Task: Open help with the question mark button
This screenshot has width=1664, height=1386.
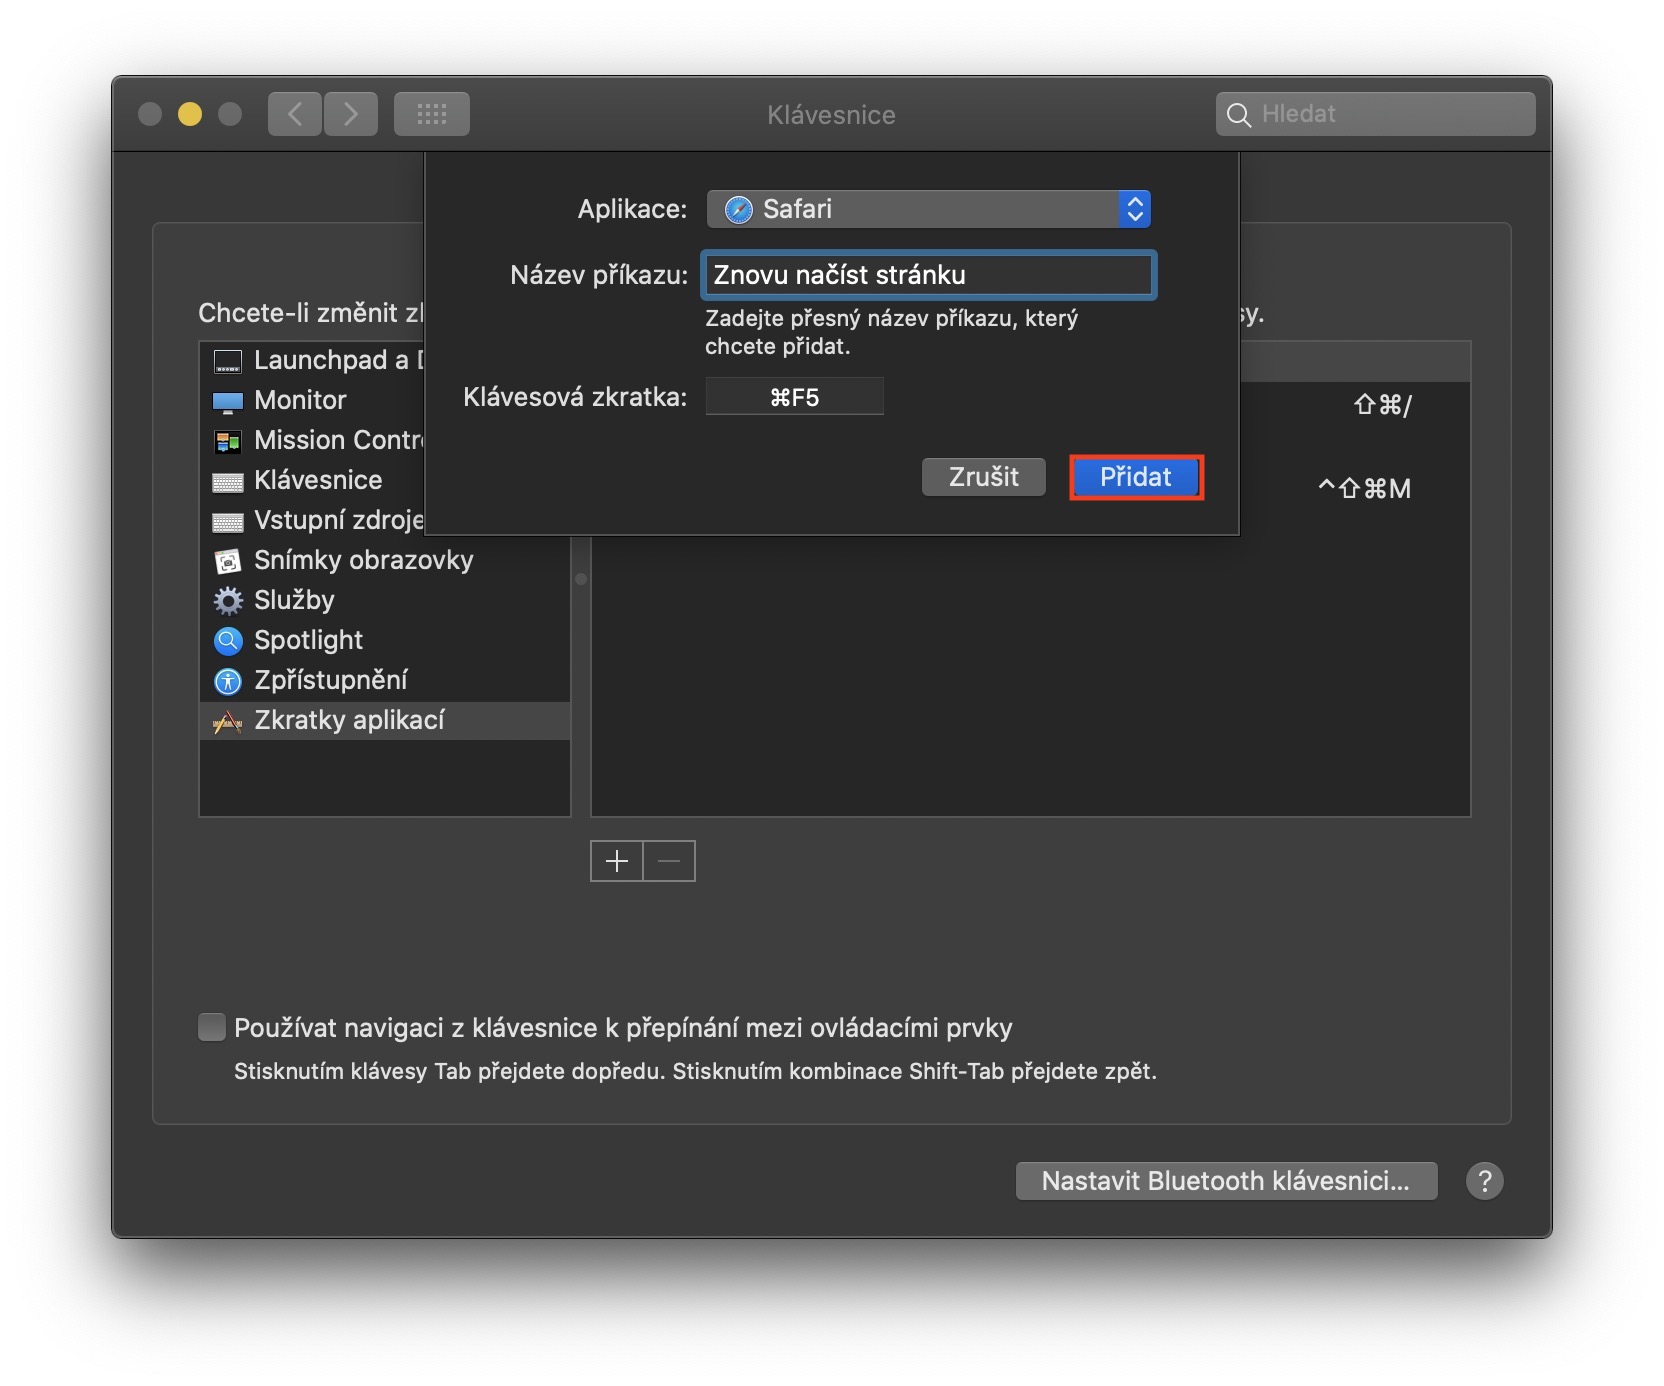Action: [1484, 1181]
